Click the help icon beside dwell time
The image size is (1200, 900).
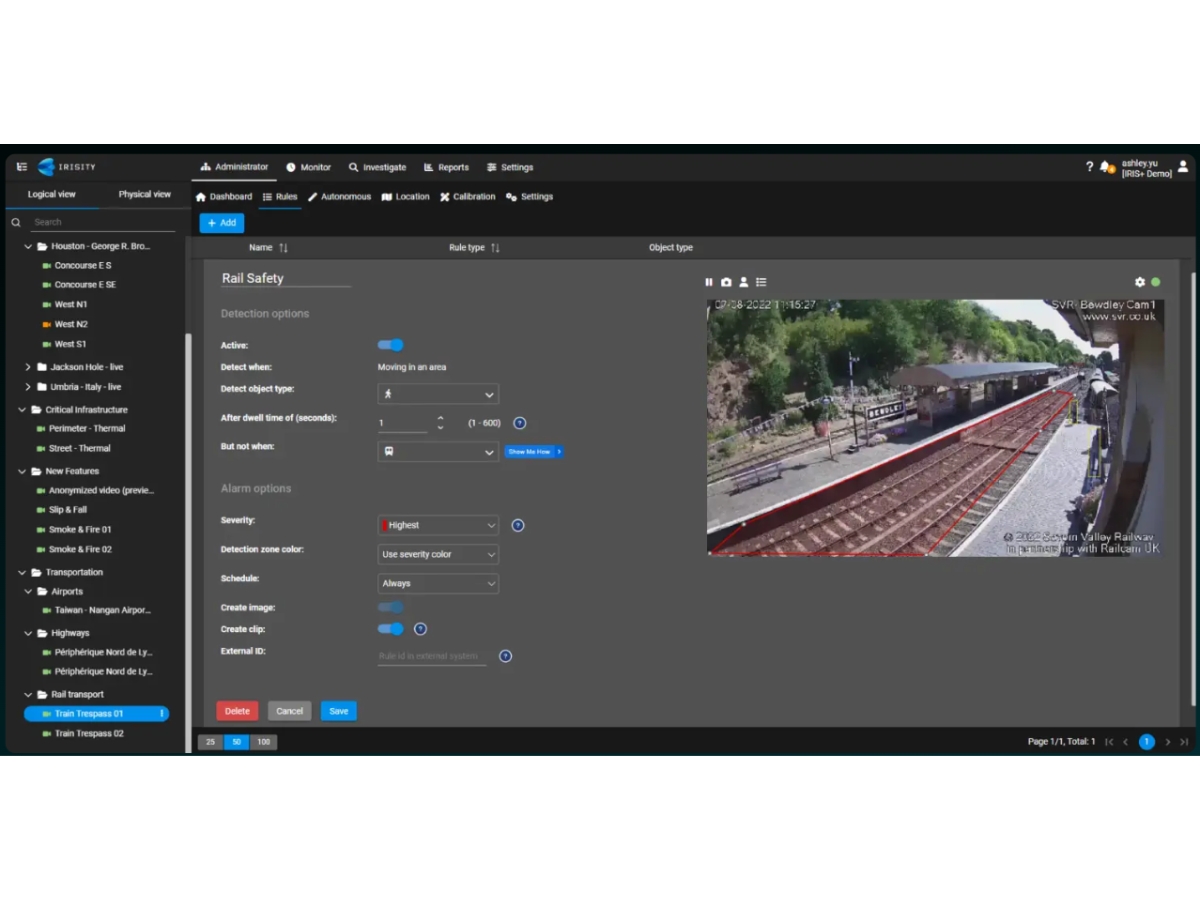coord(519,423)
